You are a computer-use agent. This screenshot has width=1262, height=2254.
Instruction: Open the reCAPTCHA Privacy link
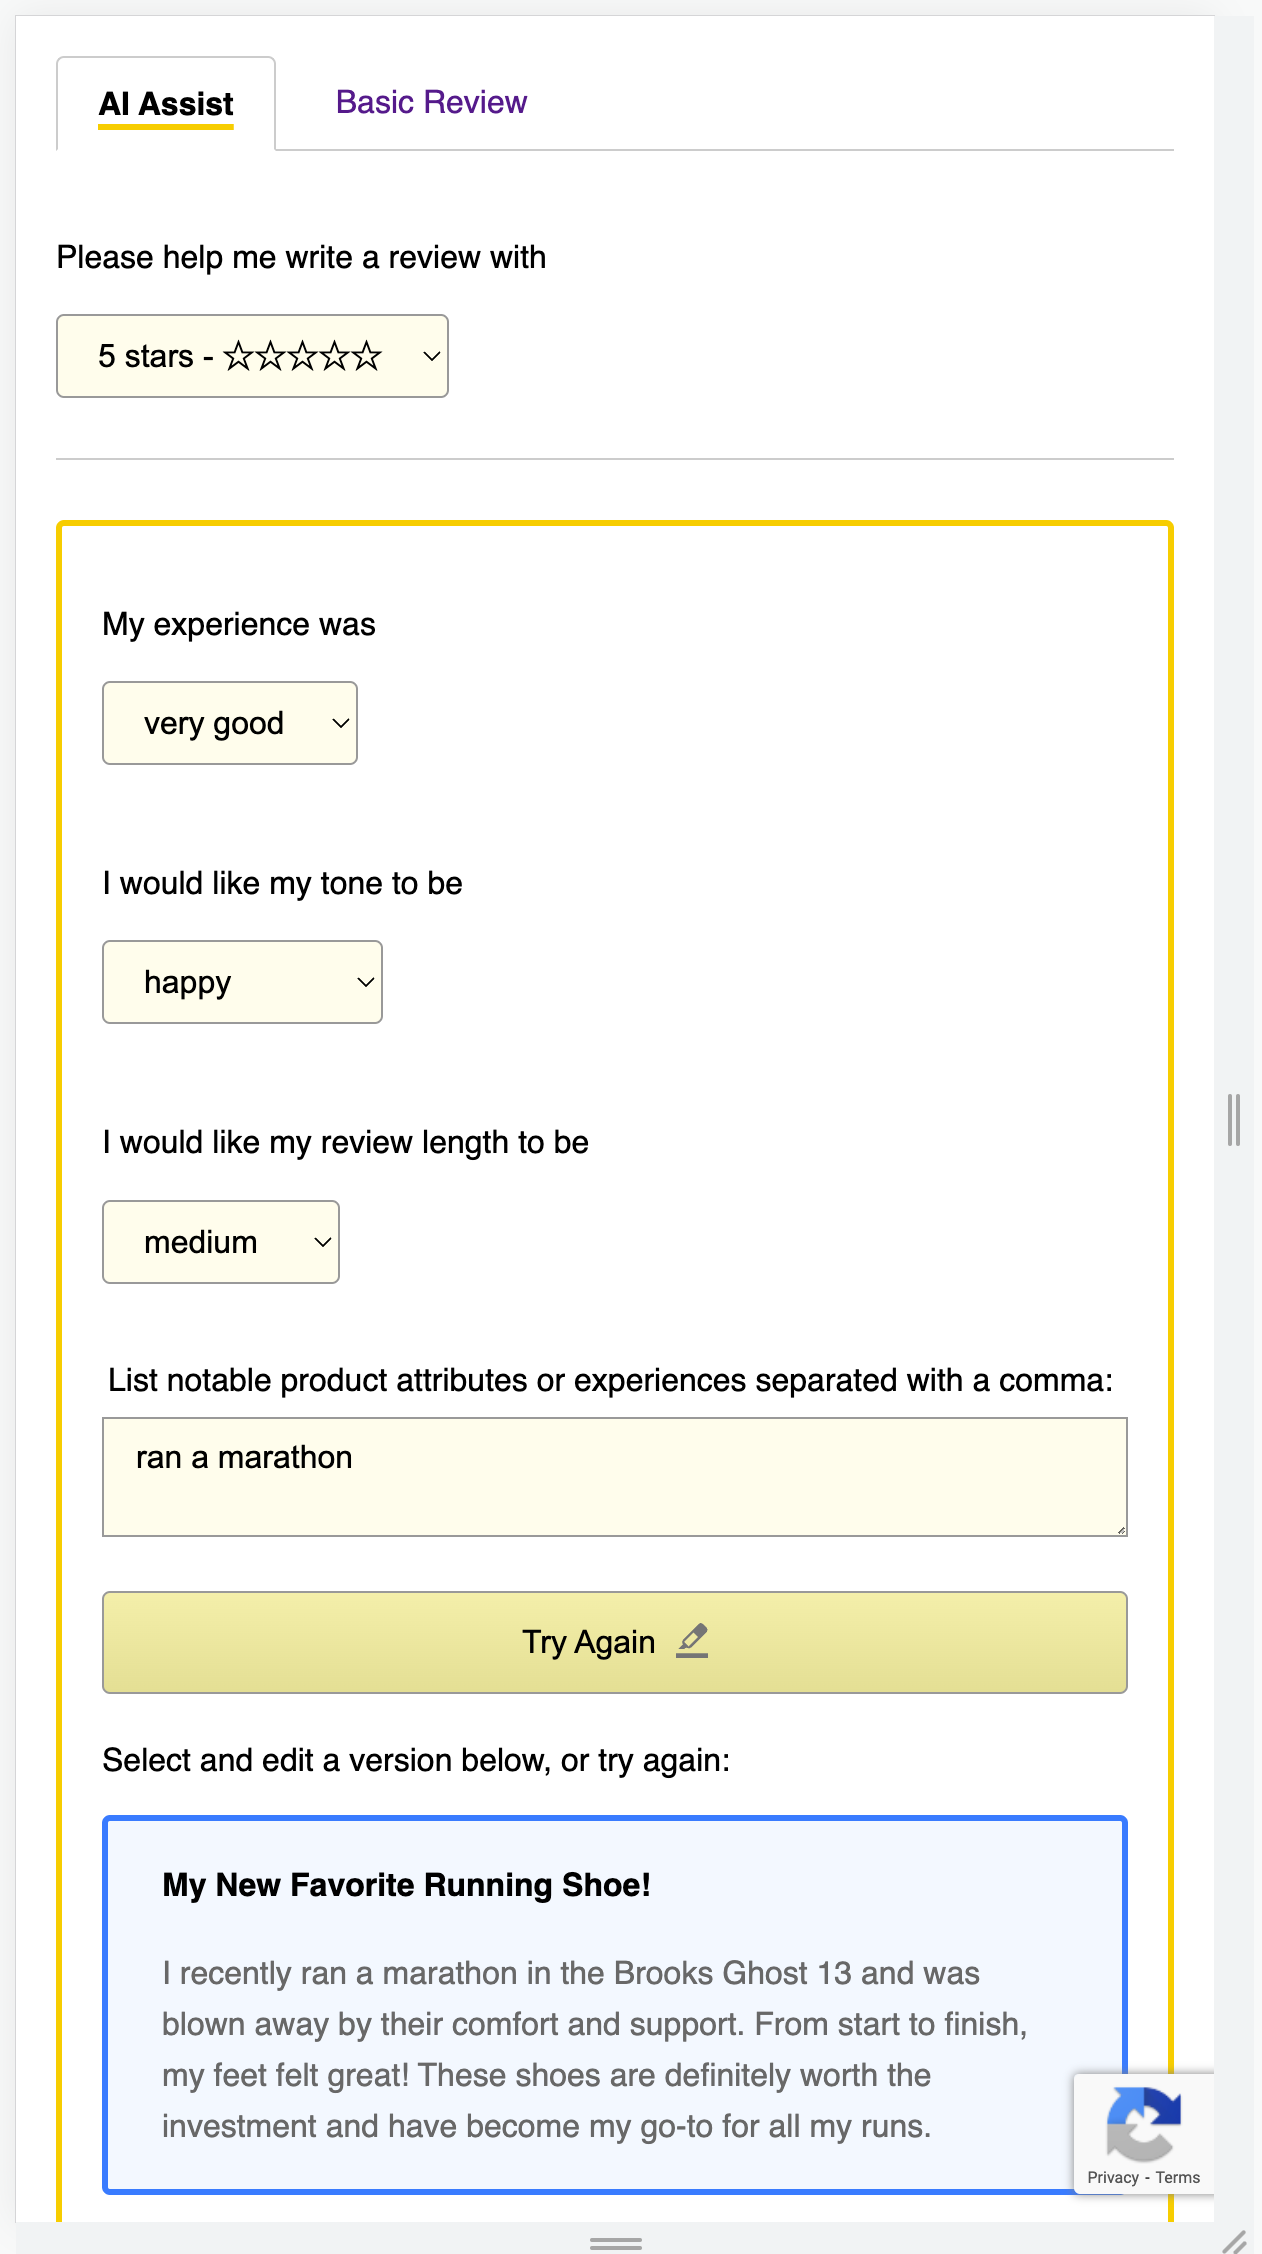[x=1113, y=2177]
